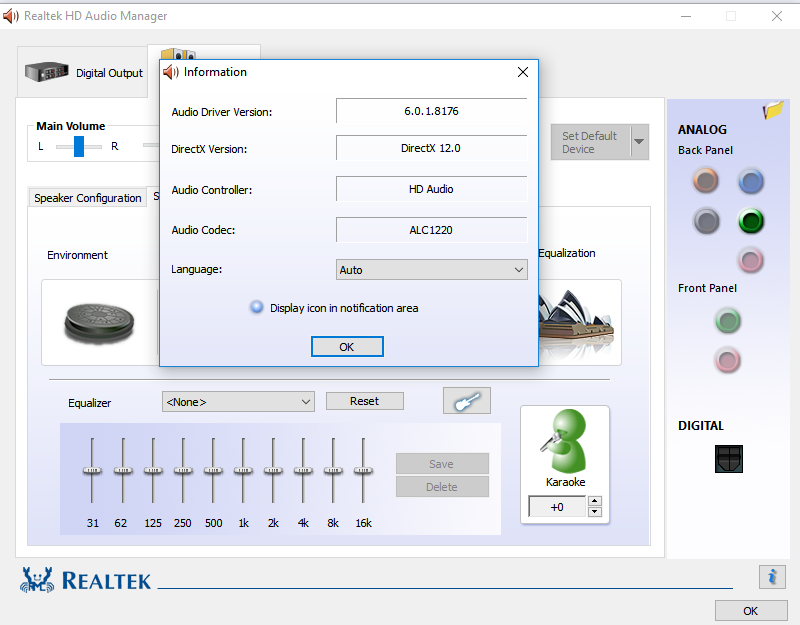800x625 pixels.
Task: Switch to the Digital Output tab
Action: (x=84, y=73)
